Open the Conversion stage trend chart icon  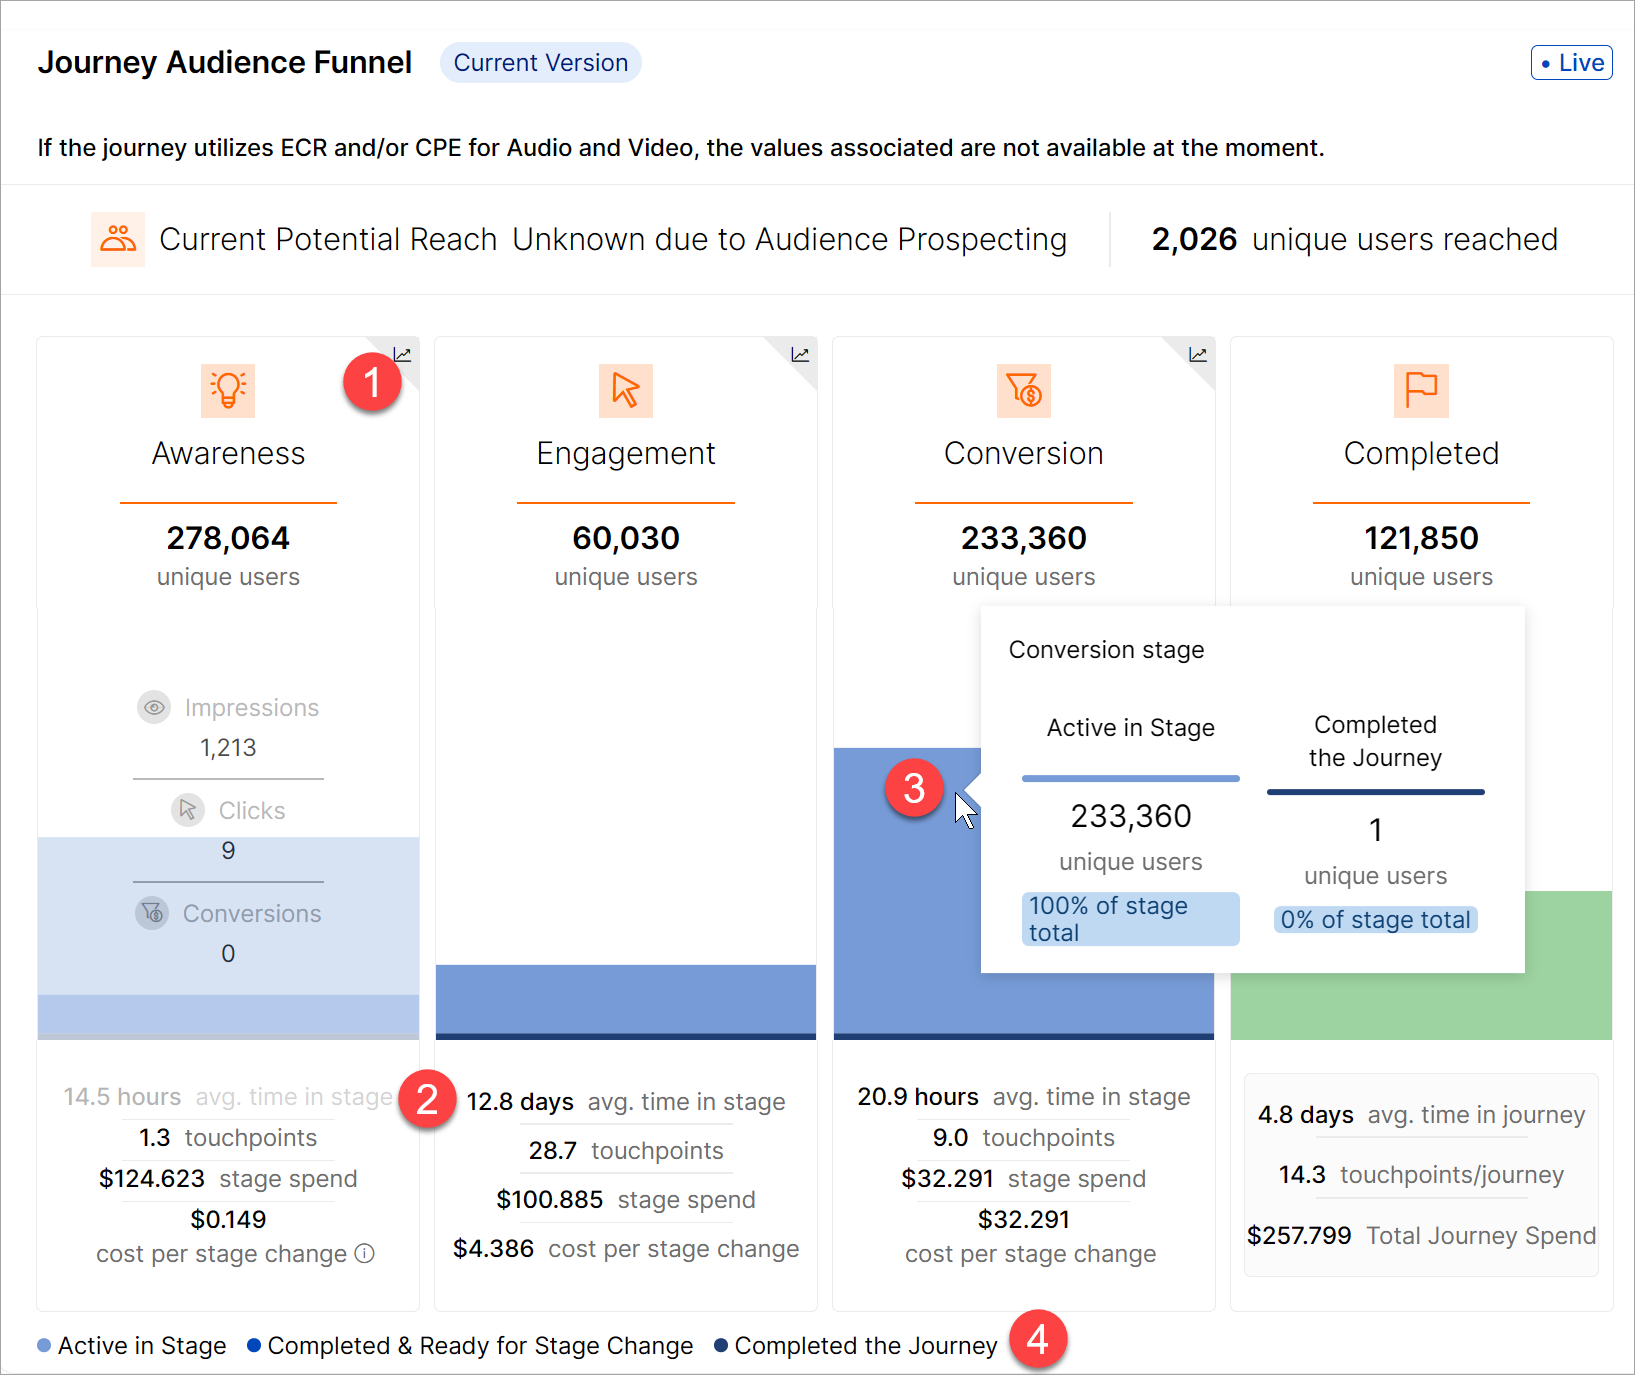(1197, 355)
